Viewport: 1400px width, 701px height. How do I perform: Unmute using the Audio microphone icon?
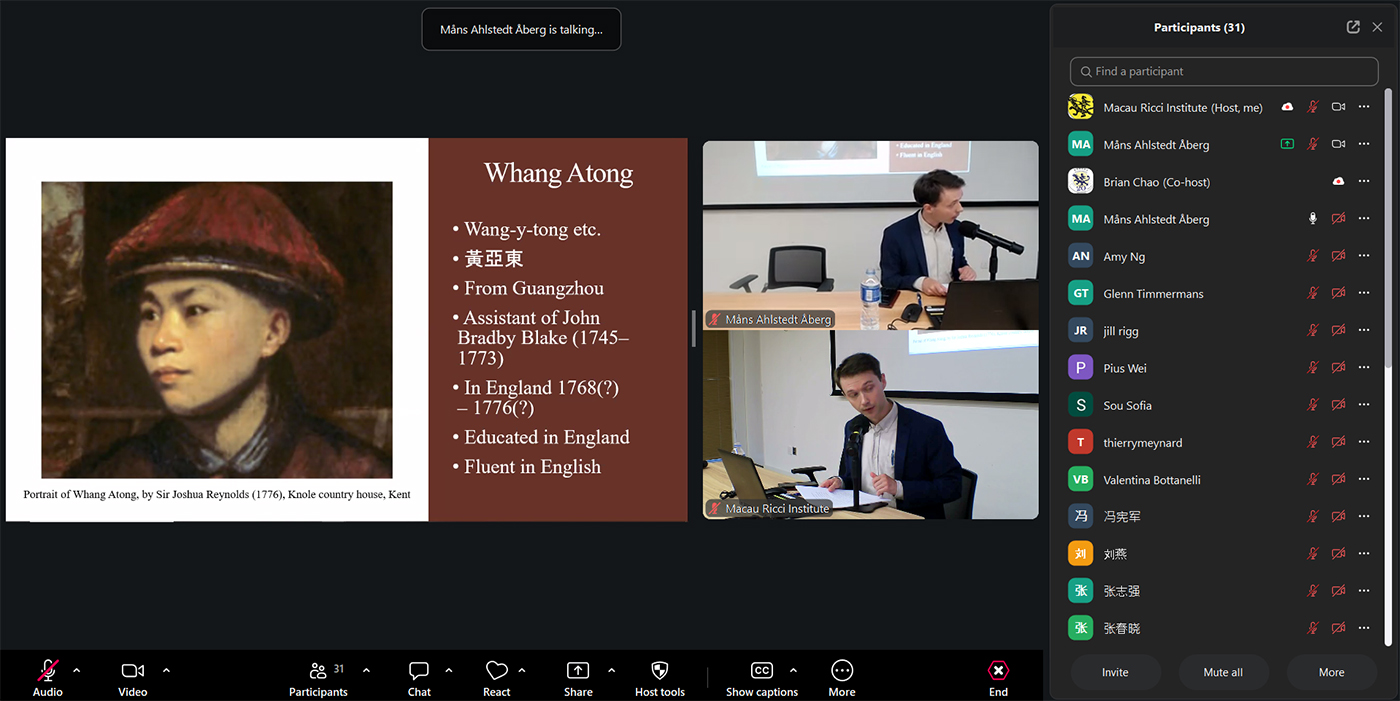pyautogui.click(x=47, y=670)
